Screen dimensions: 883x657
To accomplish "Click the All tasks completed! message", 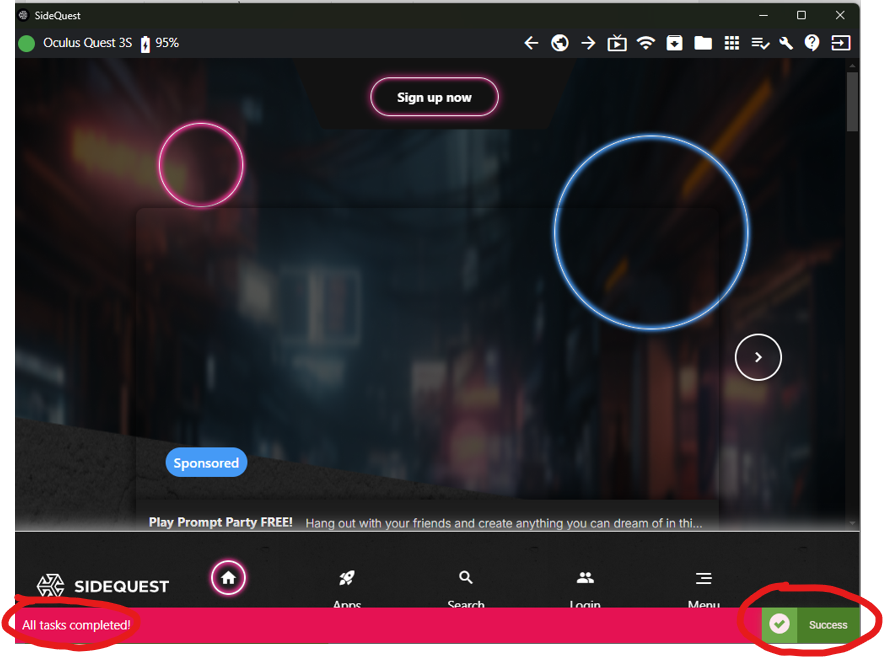I will coord(76,625).
